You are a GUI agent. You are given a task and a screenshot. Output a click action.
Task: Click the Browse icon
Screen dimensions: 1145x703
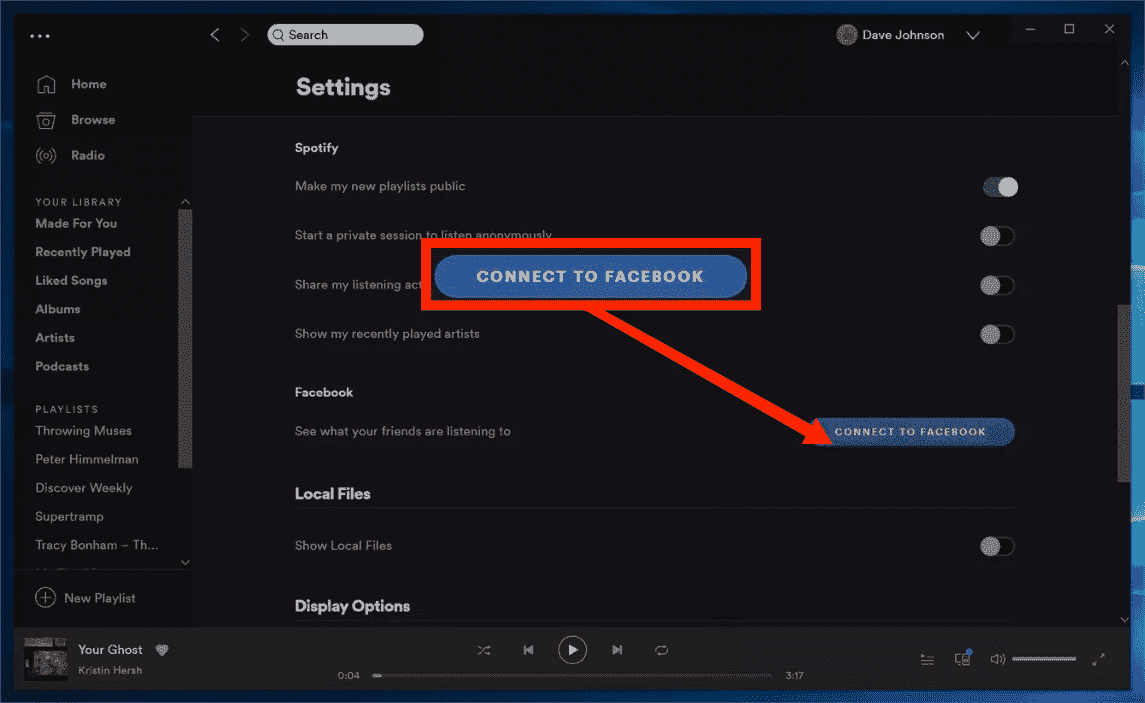[x=46, y=120]
